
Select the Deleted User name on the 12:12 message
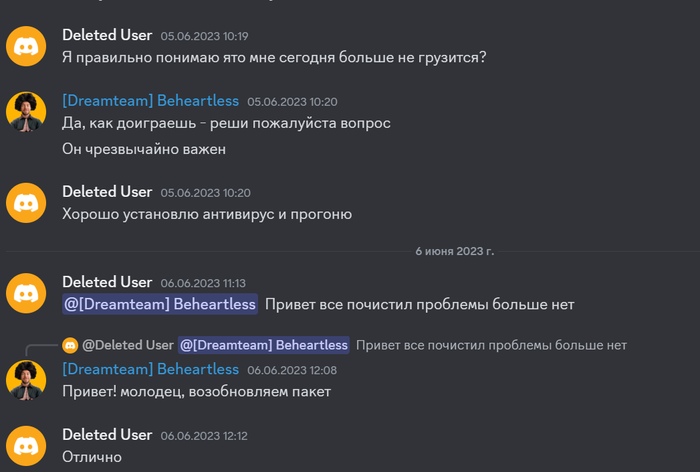tap(107, 434)
